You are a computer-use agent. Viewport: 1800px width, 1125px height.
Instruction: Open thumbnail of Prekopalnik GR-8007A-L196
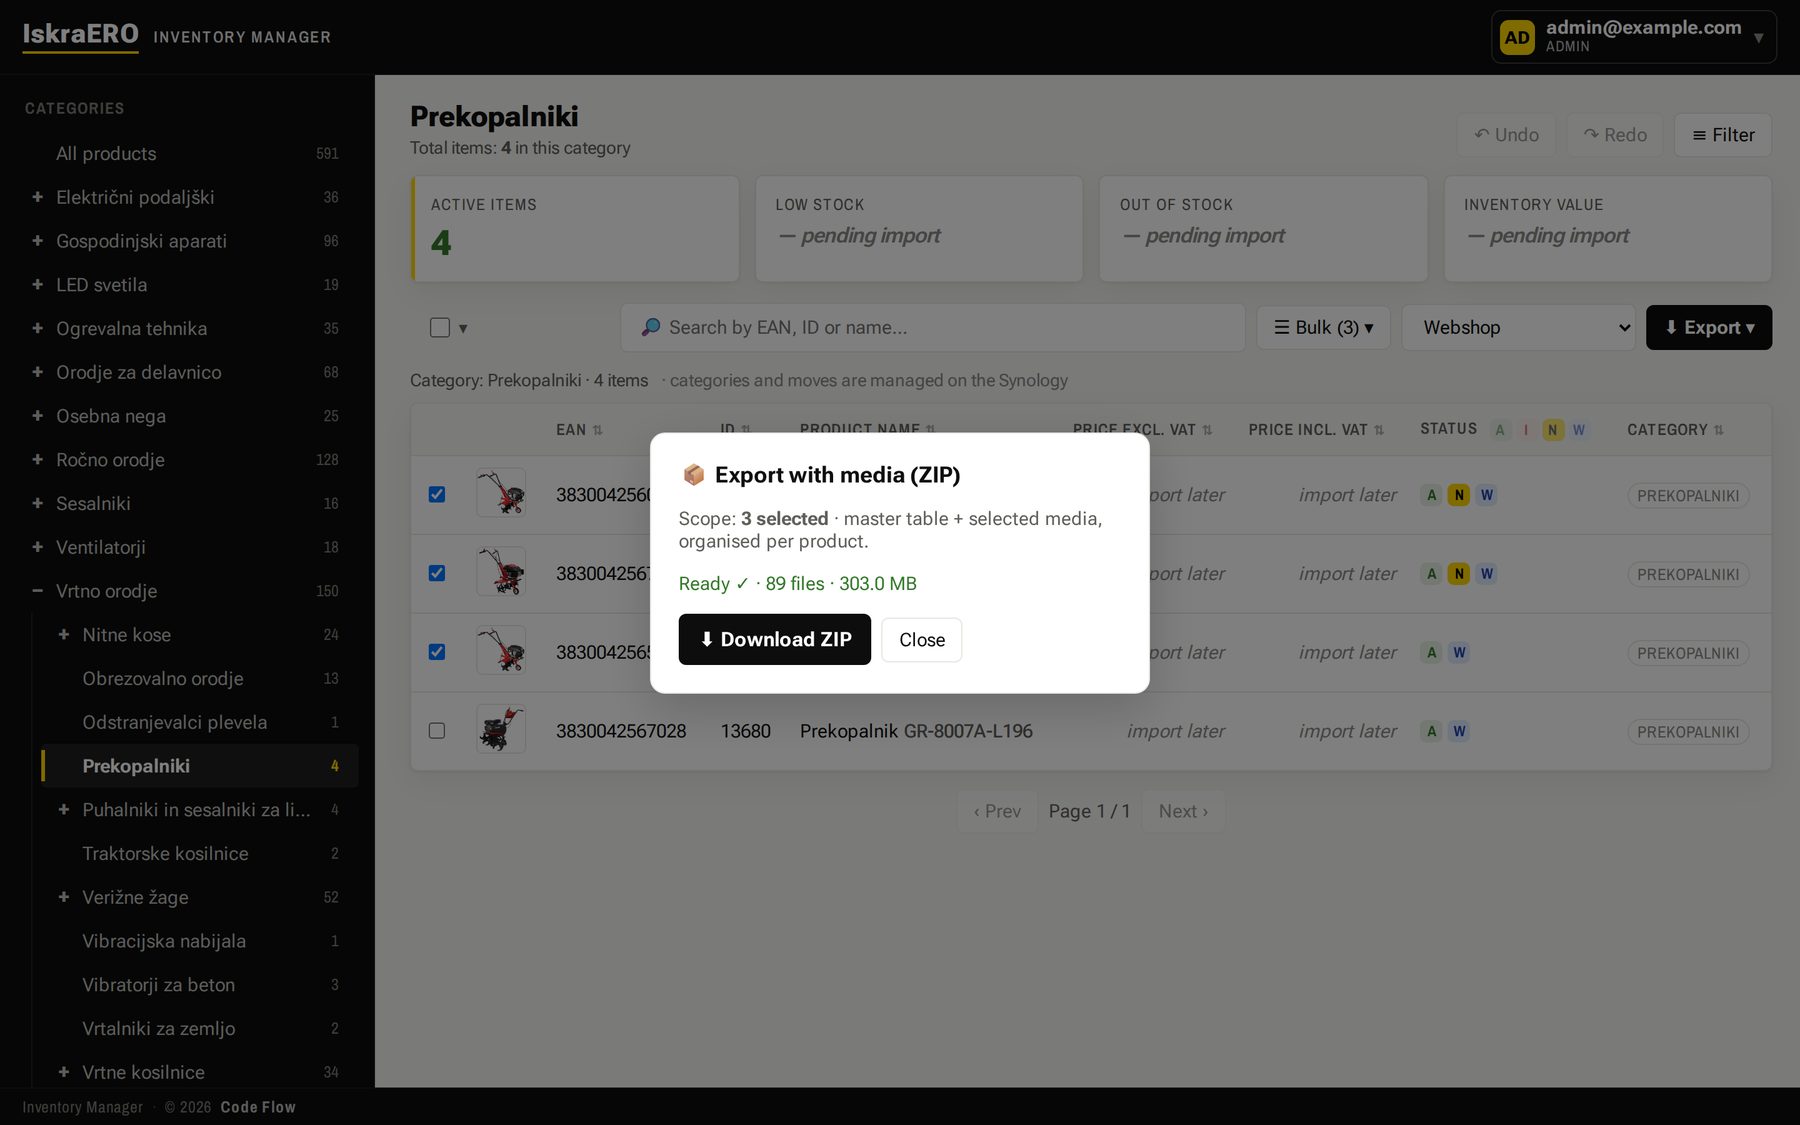tap(501, 729)
